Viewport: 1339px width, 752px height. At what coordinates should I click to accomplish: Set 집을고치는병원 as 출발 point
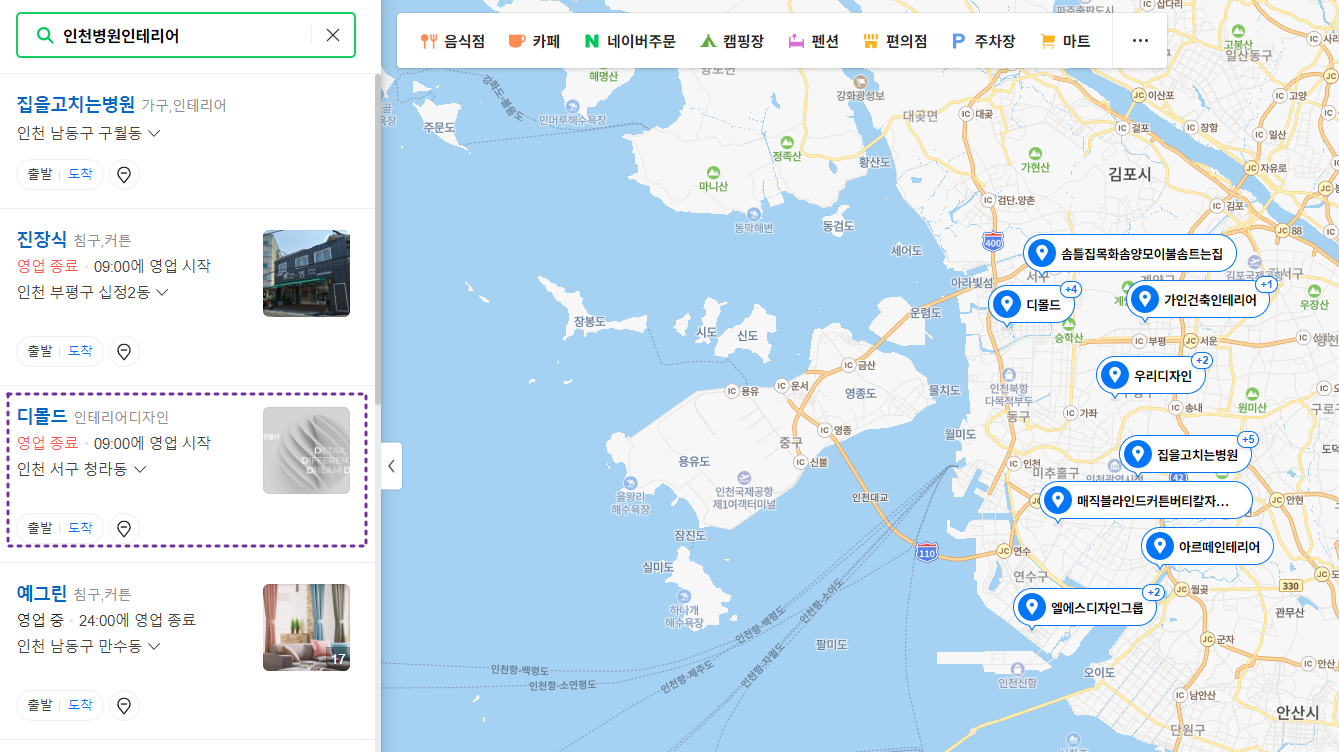pos(39,174)
